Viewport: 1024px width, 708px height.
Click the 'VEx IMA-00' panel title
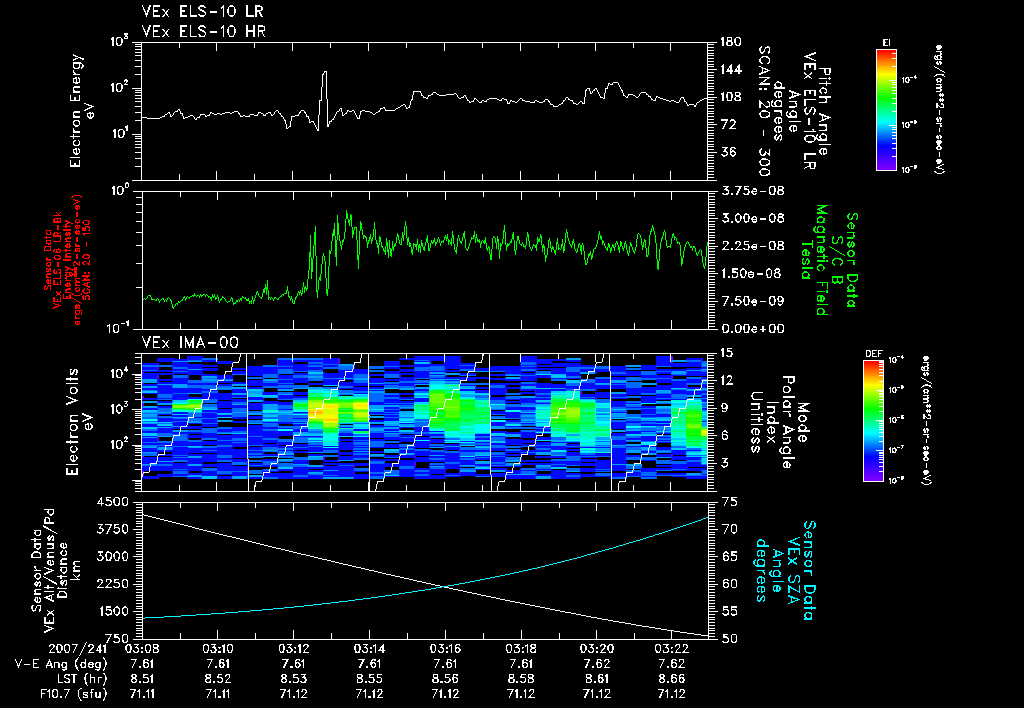click(190, 343)
